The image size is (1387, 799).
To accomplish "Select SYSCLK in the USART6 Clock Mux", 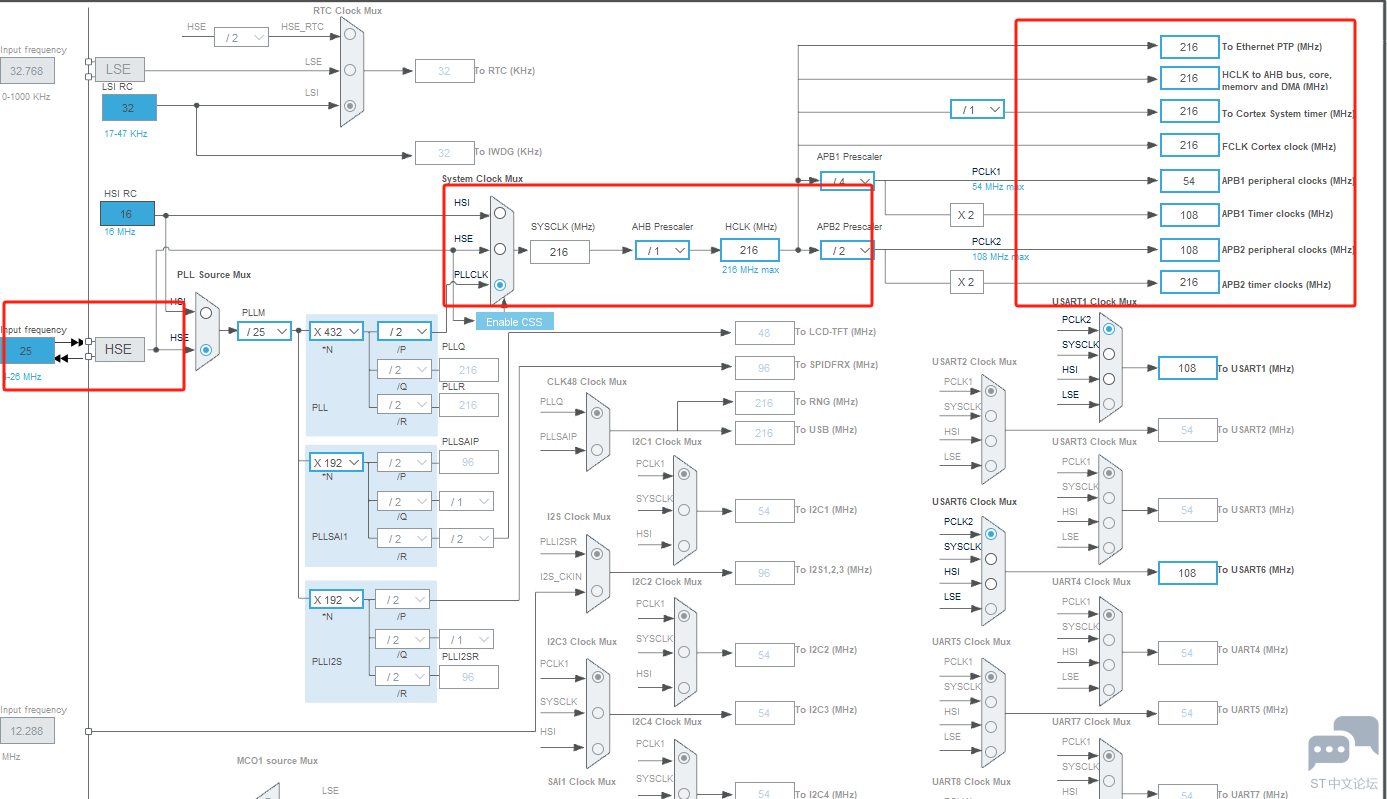I will click(991, 559).
